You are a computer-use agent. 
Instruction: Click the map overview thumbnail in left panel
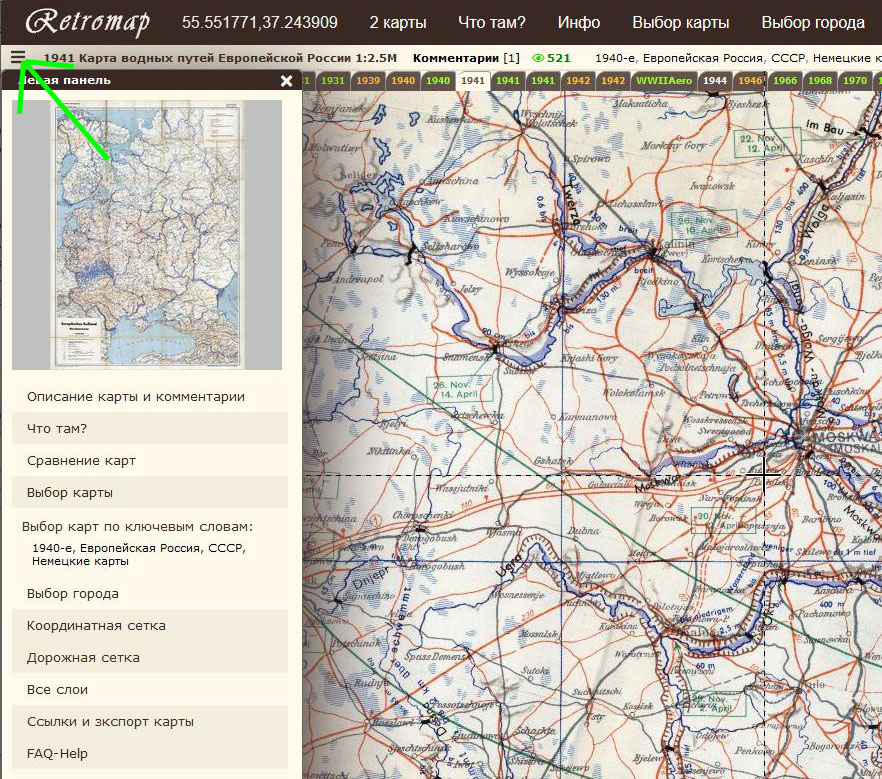[x=147, y=235]
